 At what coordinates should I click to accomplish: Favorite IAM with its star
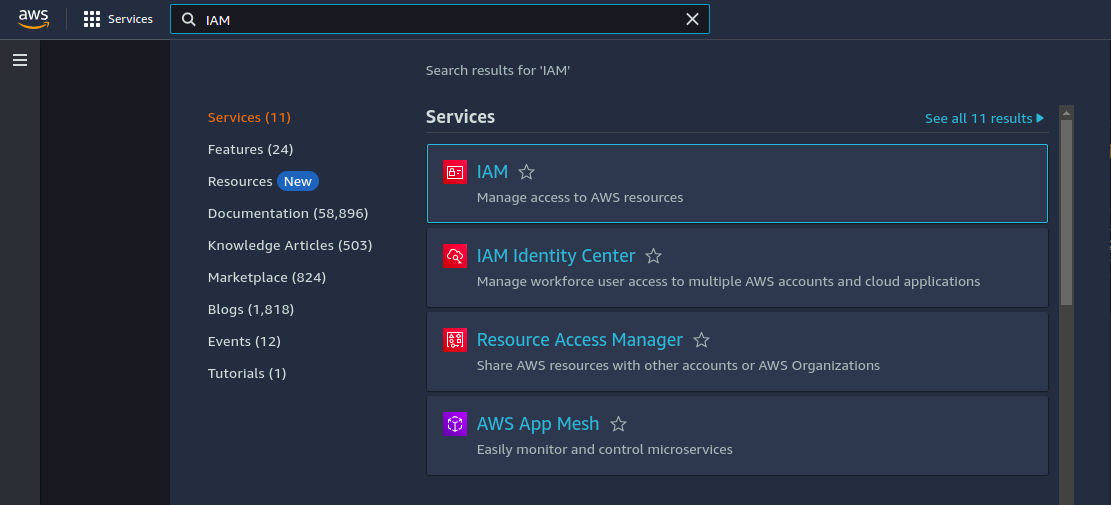526,172
